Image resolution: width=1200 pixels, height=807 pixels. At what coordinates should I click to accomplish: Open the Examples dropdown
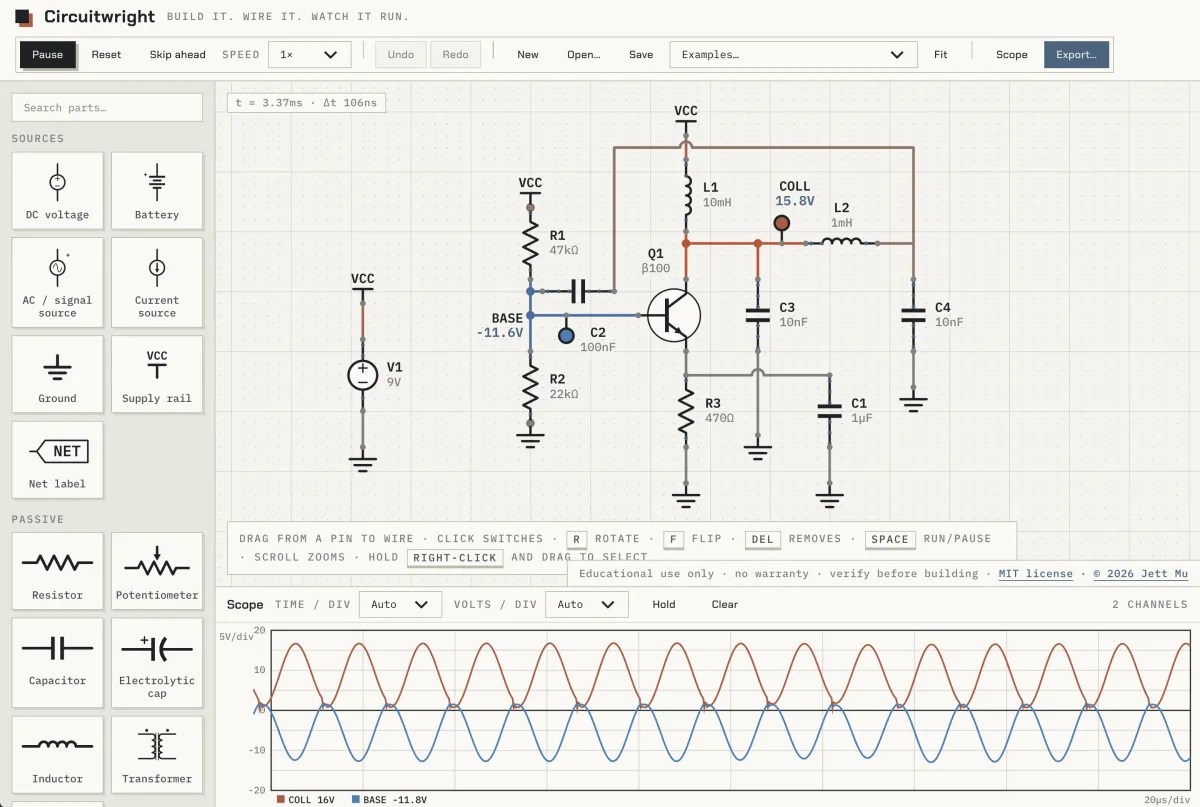point(793,54)
